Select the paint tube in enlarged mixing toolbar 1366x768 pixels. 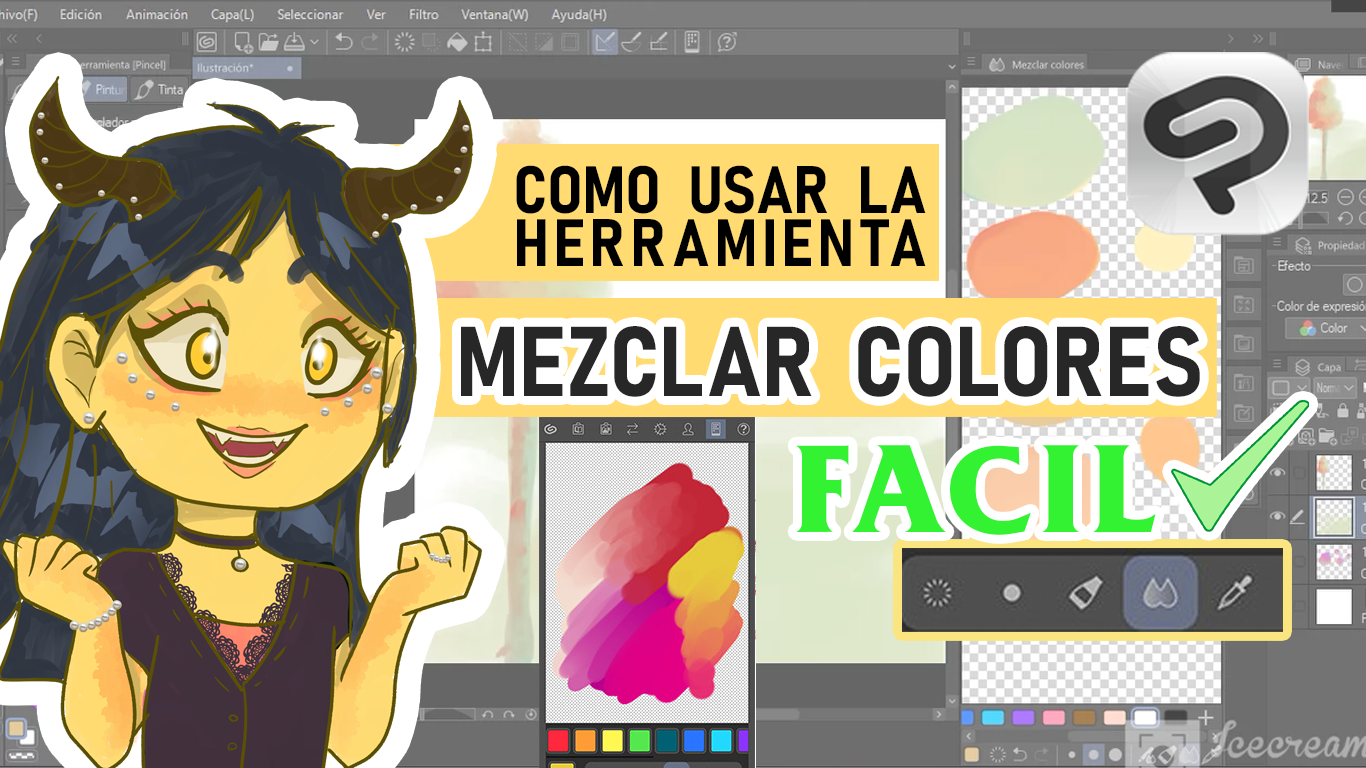coord(1085,593)
